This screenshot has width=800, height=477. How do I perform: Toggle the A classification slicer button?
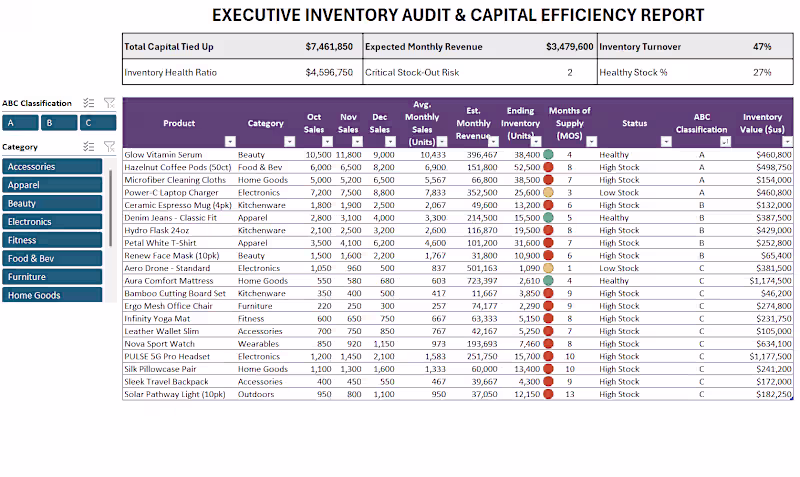(21, 123)
